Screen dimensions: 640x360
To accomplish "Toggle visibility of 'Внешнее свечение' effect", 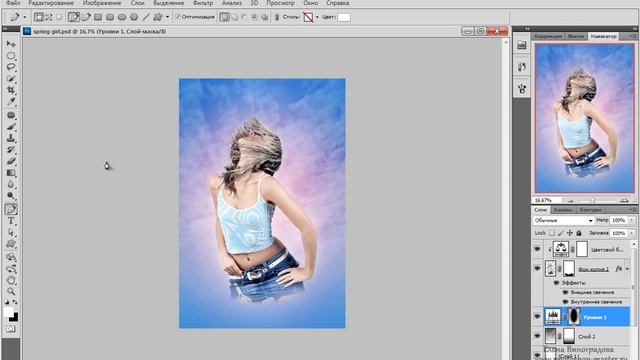I will point(565,292).
